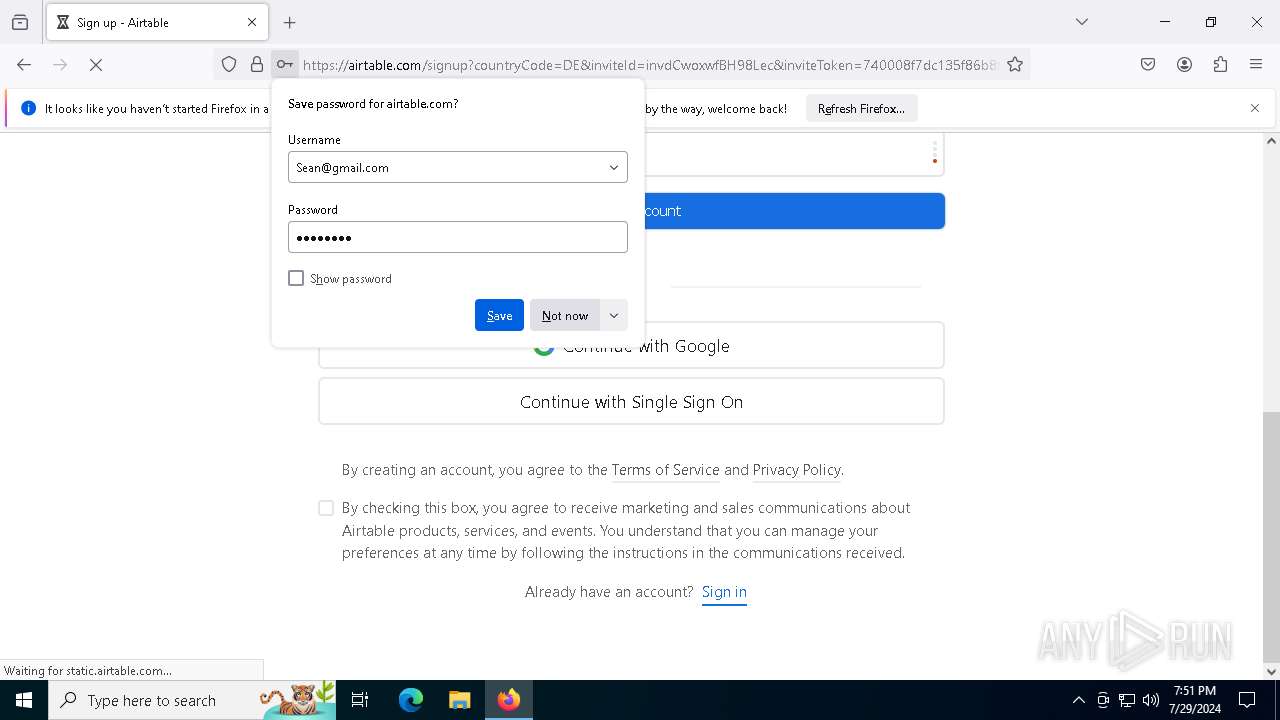
Task: Open the extensions puzzle icon
Action: tap(1220, 65)
